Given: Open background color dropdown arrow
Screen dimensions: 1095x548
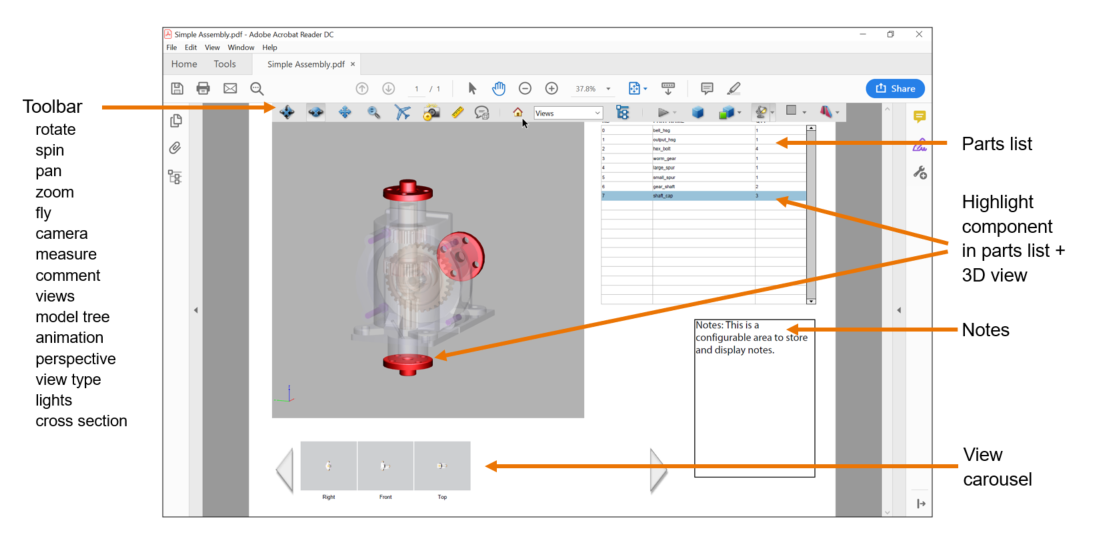Looking at the screenshot, I should coord(804,113).
